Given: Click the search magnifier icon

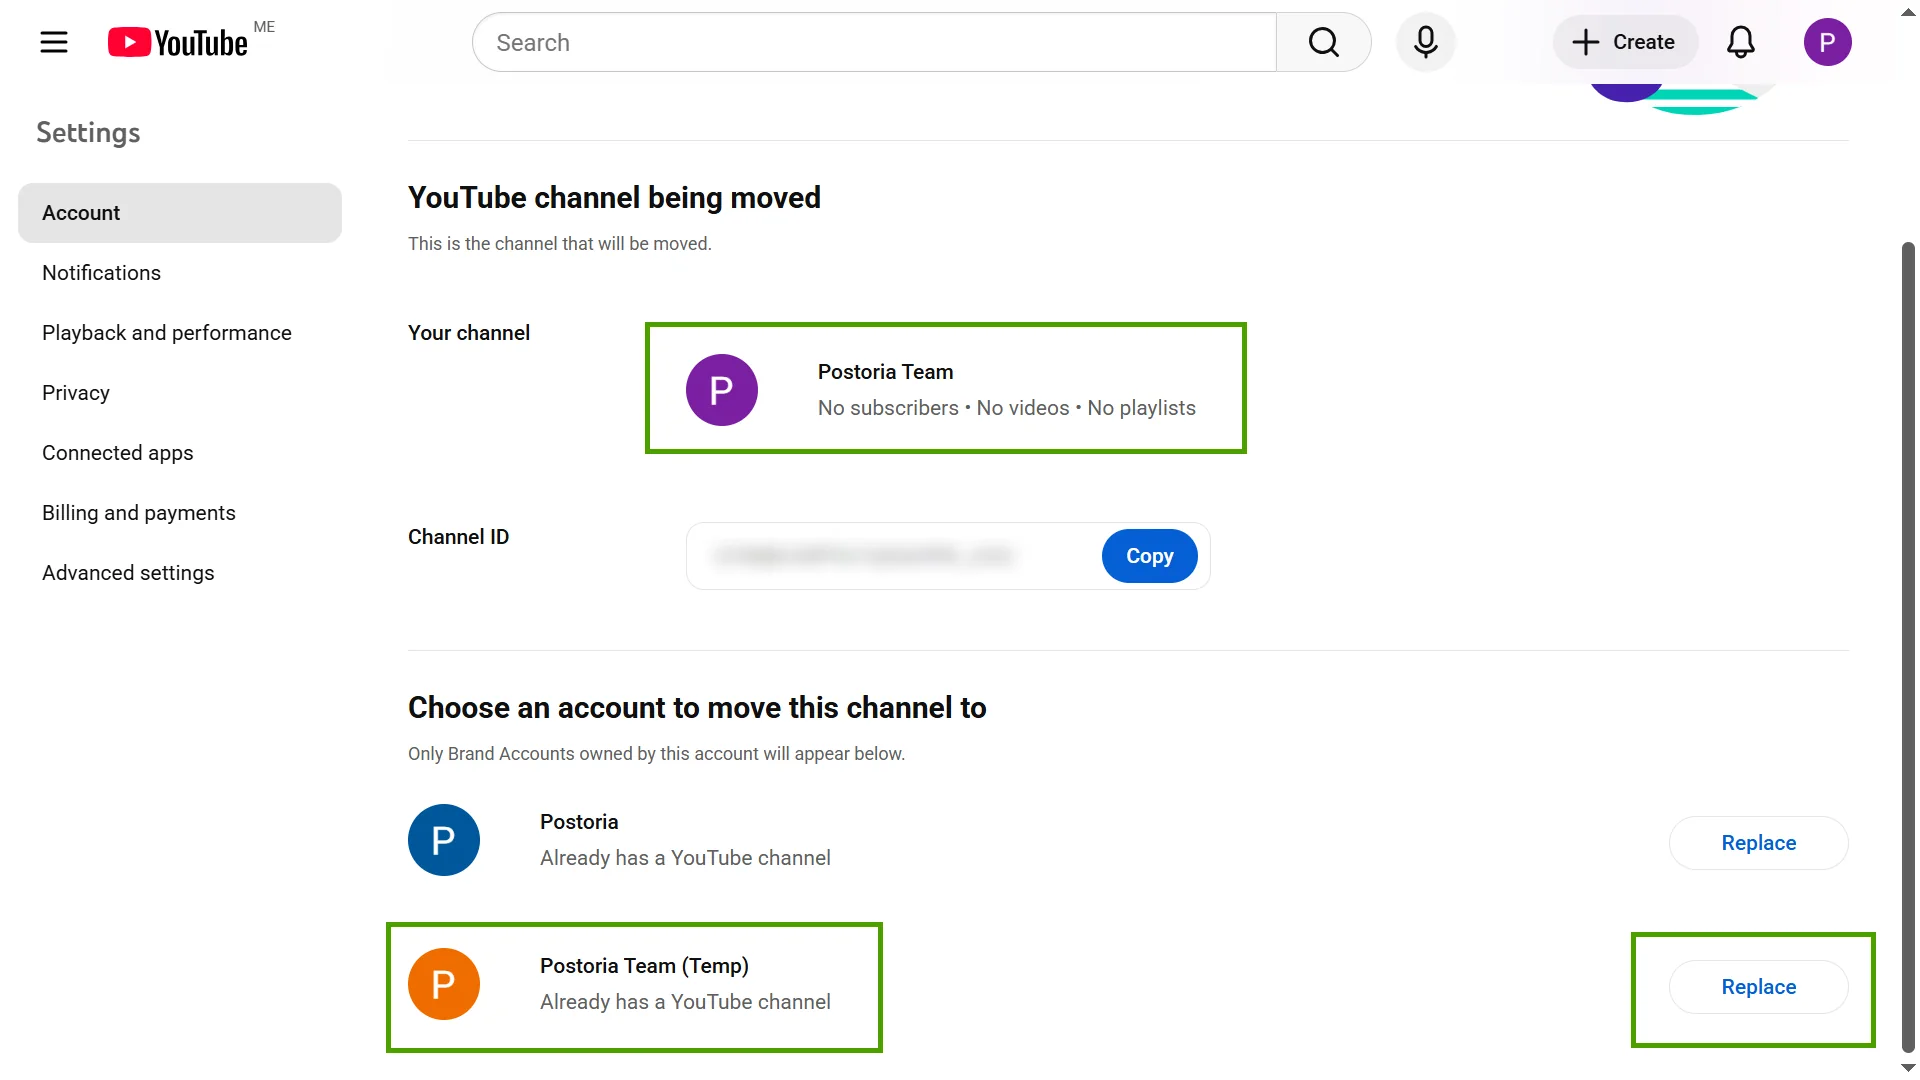Looking at the screenshot, I should pos(1323,42).
